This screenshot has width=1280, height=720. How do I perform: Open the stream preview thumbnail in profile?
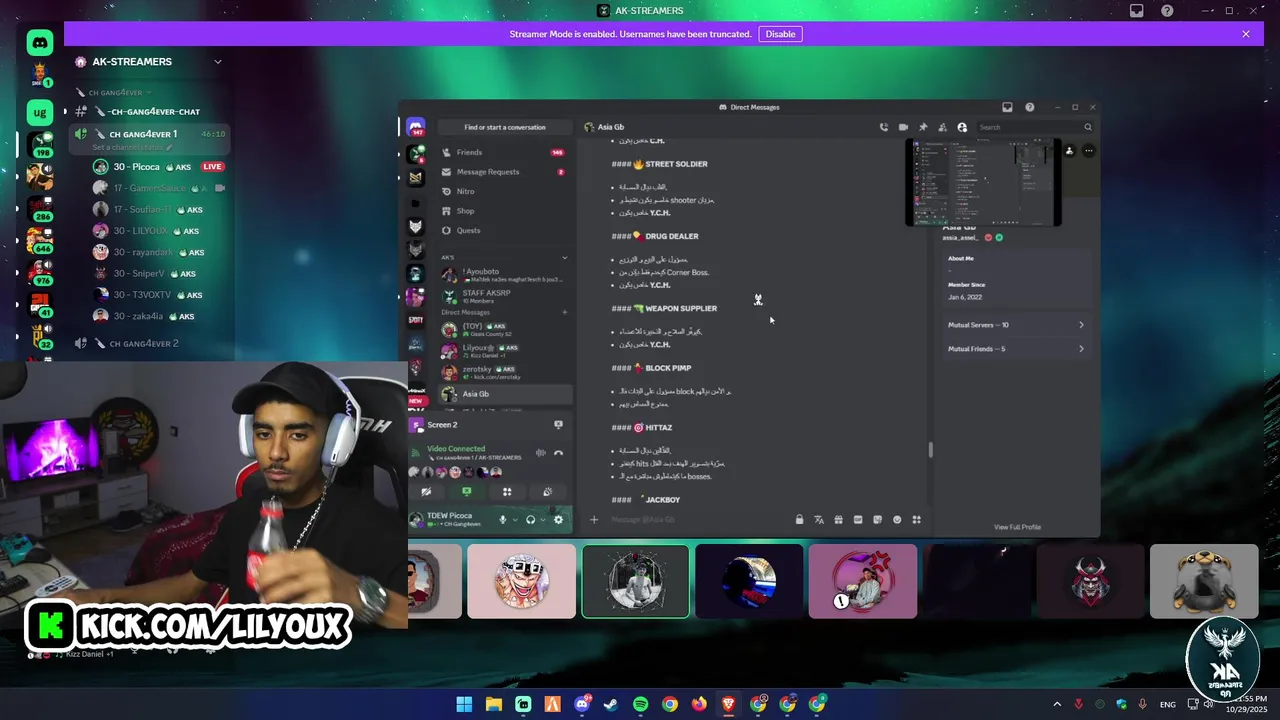[x=985, y=183]
